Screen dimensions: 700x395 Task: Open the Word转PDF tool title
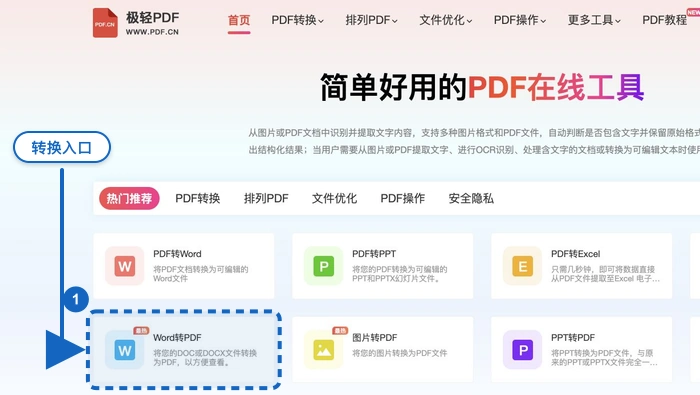pyautogui.click(x=177, y=338)
